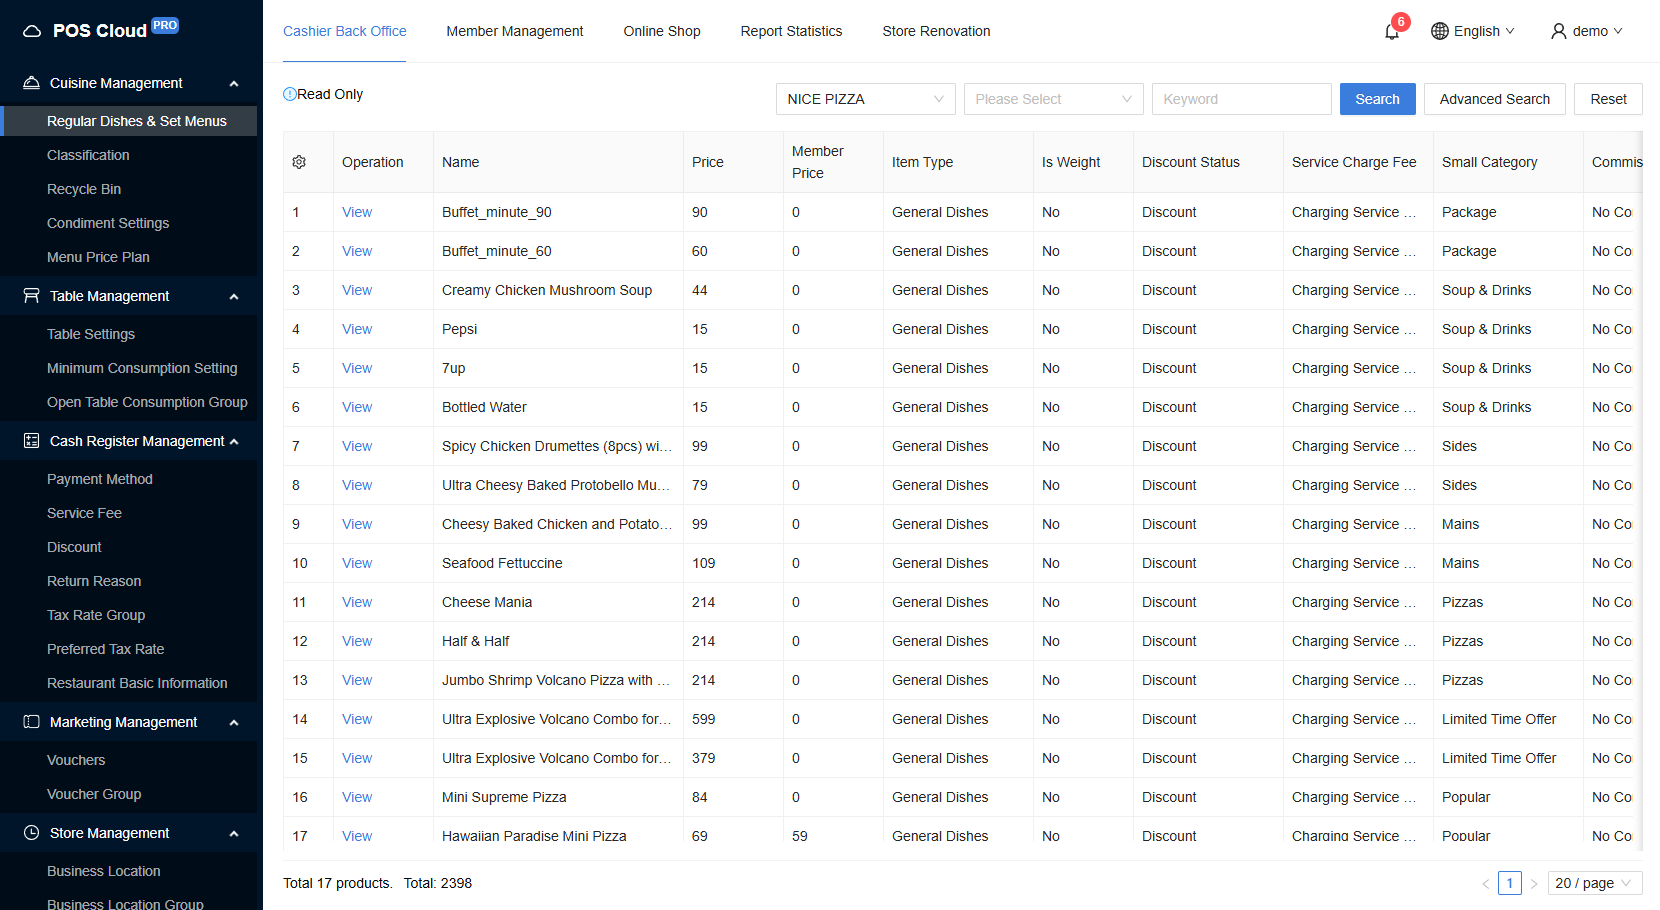Image resolution: width=1660 pixels, height=910 pixels.
Task: Click the globe language icon
Action: pyautogui.click(x=1439, y=31)
